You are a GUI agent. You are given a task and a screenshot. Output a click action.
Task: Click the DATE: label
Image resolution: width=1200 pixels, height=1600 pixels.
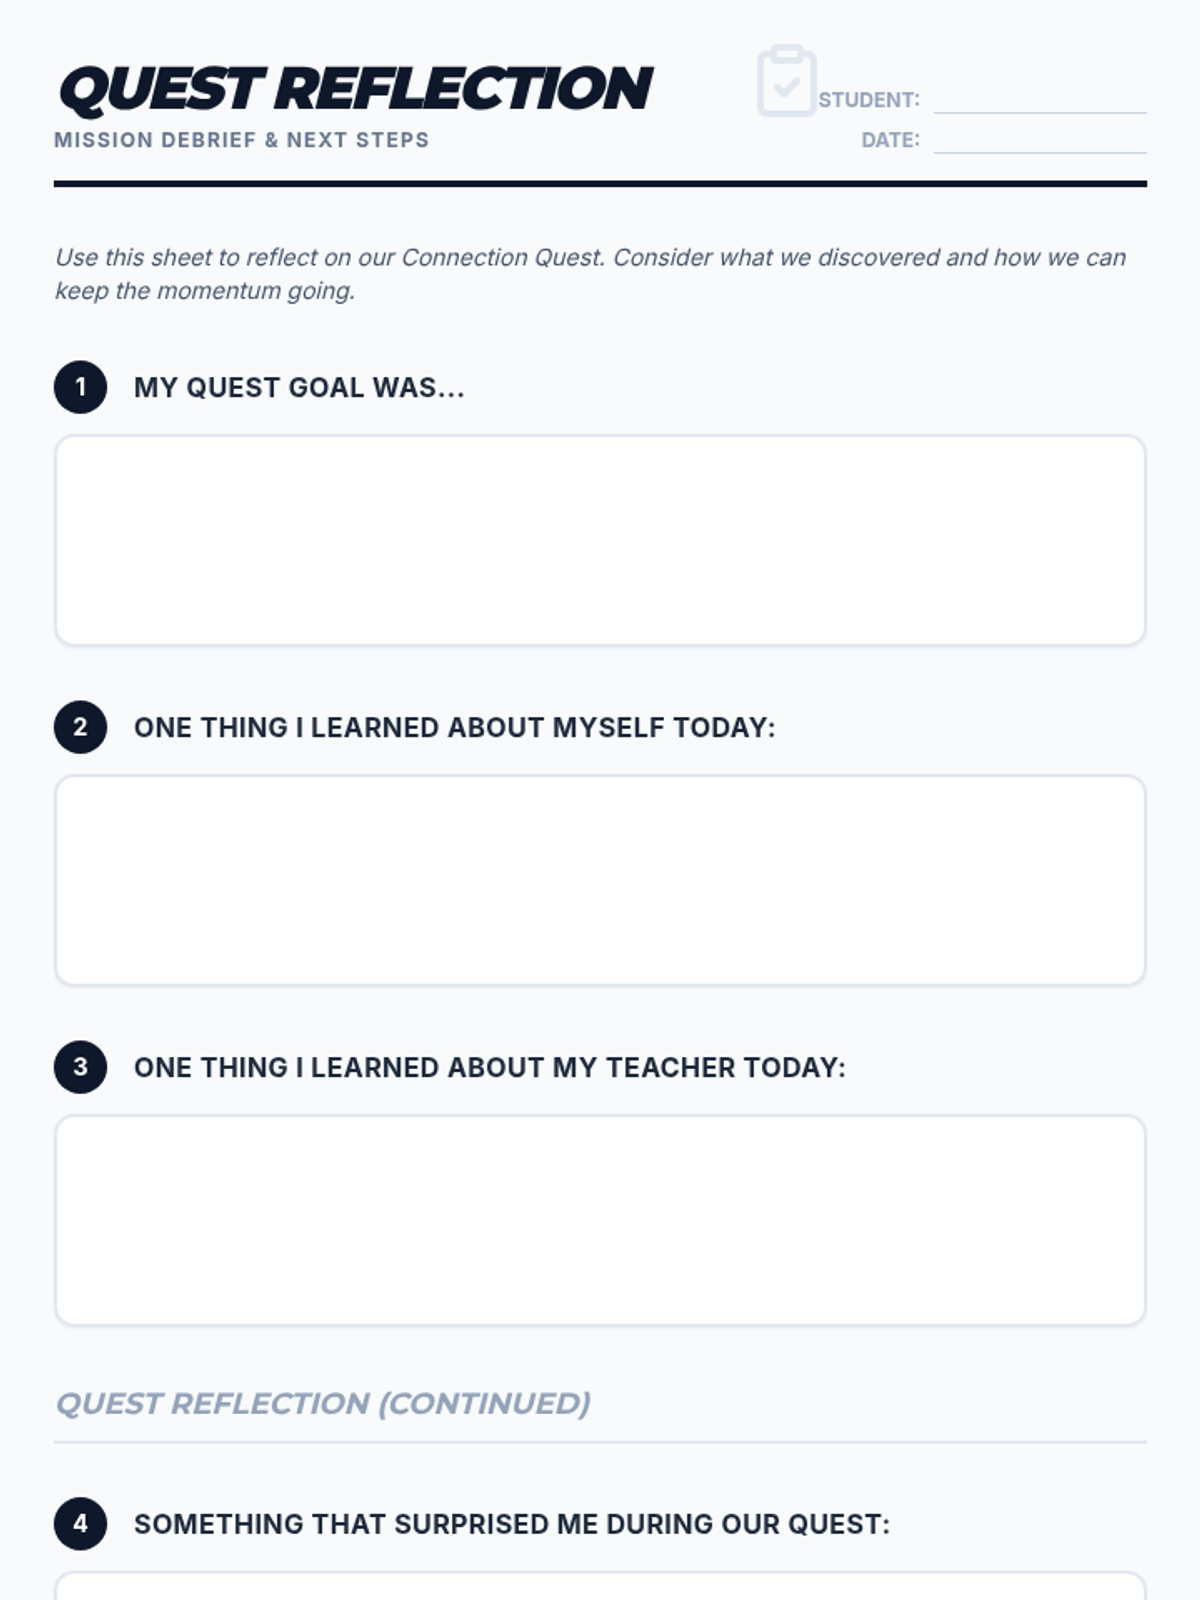point(890,140)
